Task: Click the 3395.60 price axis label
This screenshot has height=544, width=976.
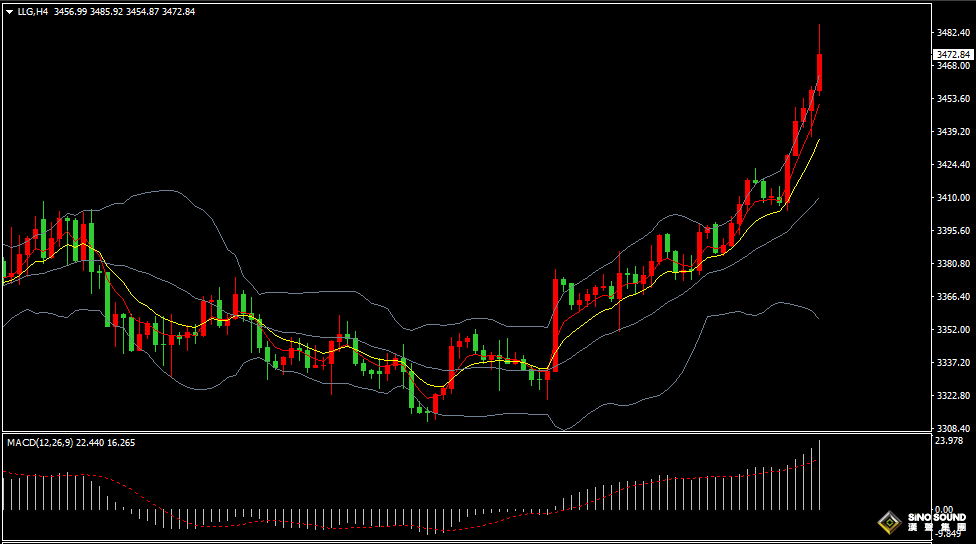Action: pos(953,230)
